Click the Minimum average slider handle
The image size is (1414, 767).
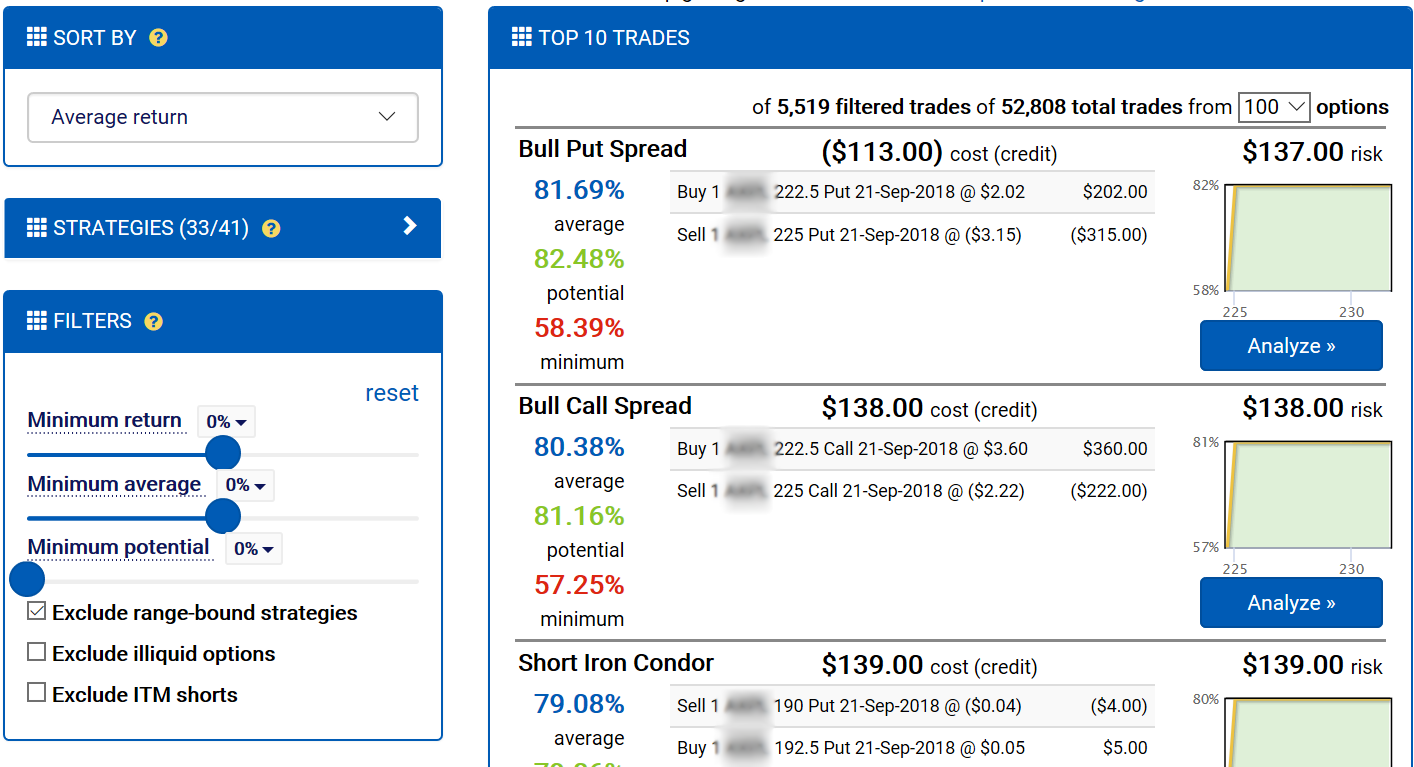(x=222, y=516)
